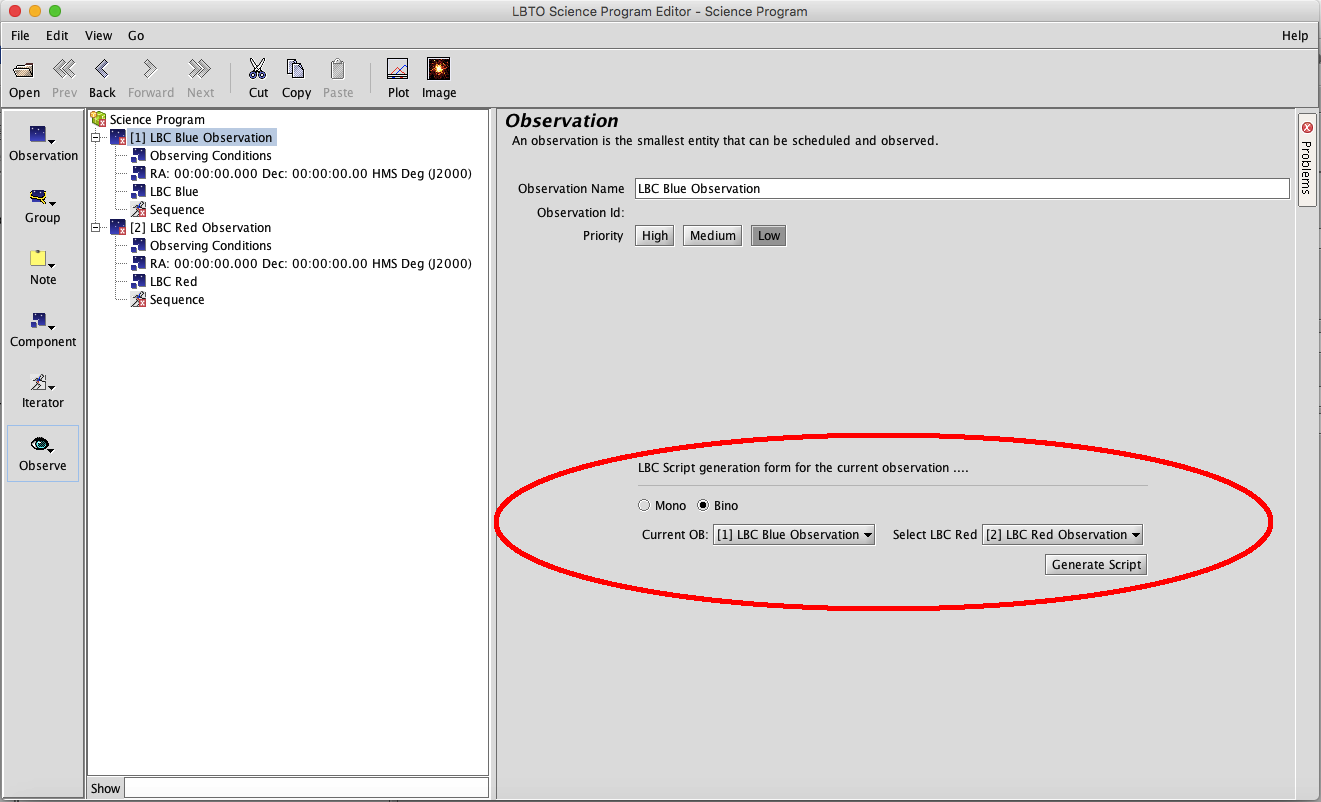Screen dimensions: 1321x802
Task: Open the File menu
Action: [20, 35]
